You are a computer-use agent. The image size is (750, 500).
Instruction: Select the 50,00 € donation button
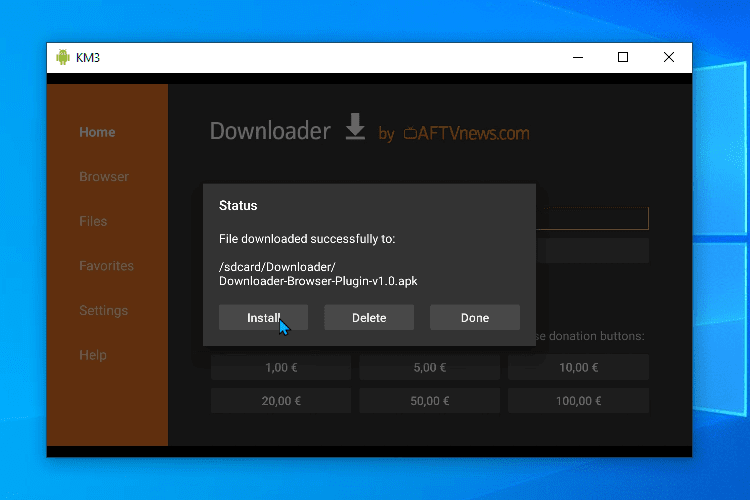(430, 401)
